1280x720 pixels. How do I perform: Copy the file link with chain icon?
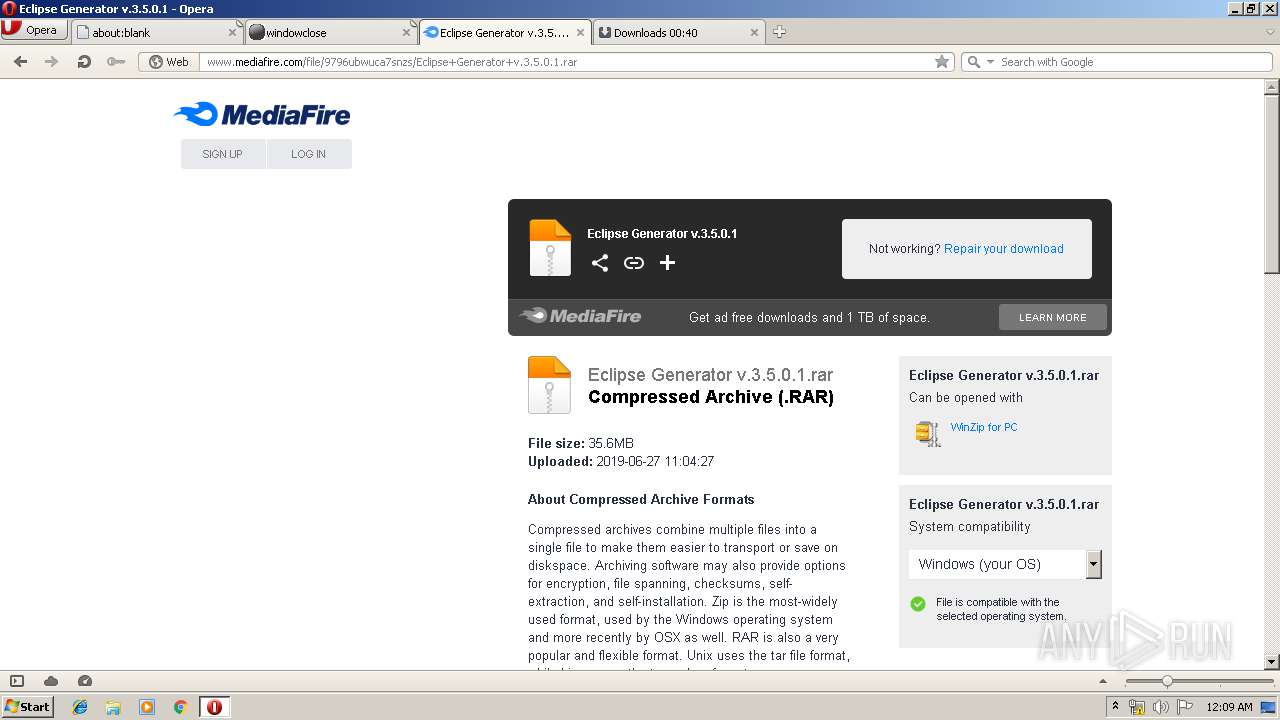[x=634, y=263]
